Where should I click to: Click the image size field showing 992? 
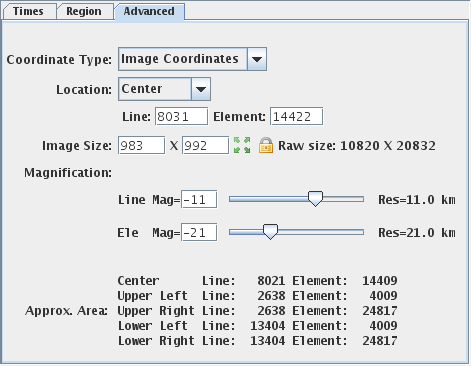pyautogui.click(x=205, y=145)
